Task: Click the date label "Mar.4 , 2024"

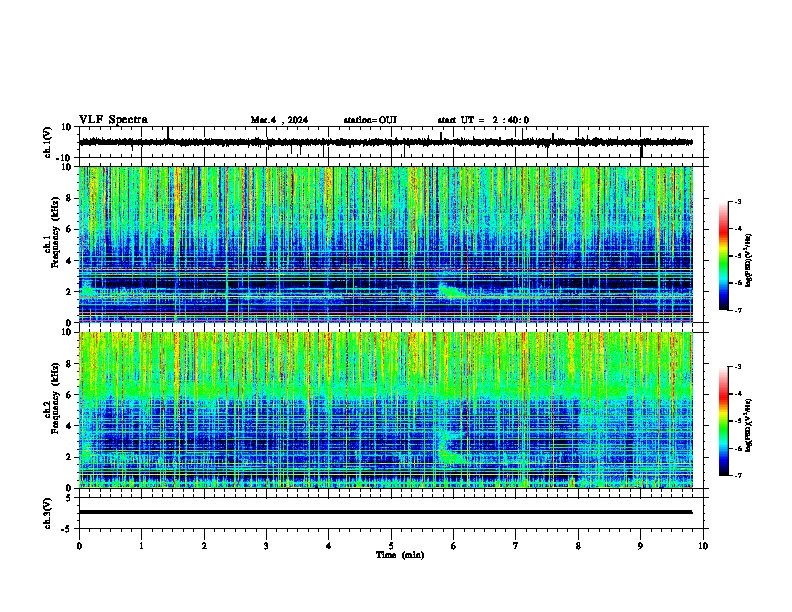Action: coord(279,120)
